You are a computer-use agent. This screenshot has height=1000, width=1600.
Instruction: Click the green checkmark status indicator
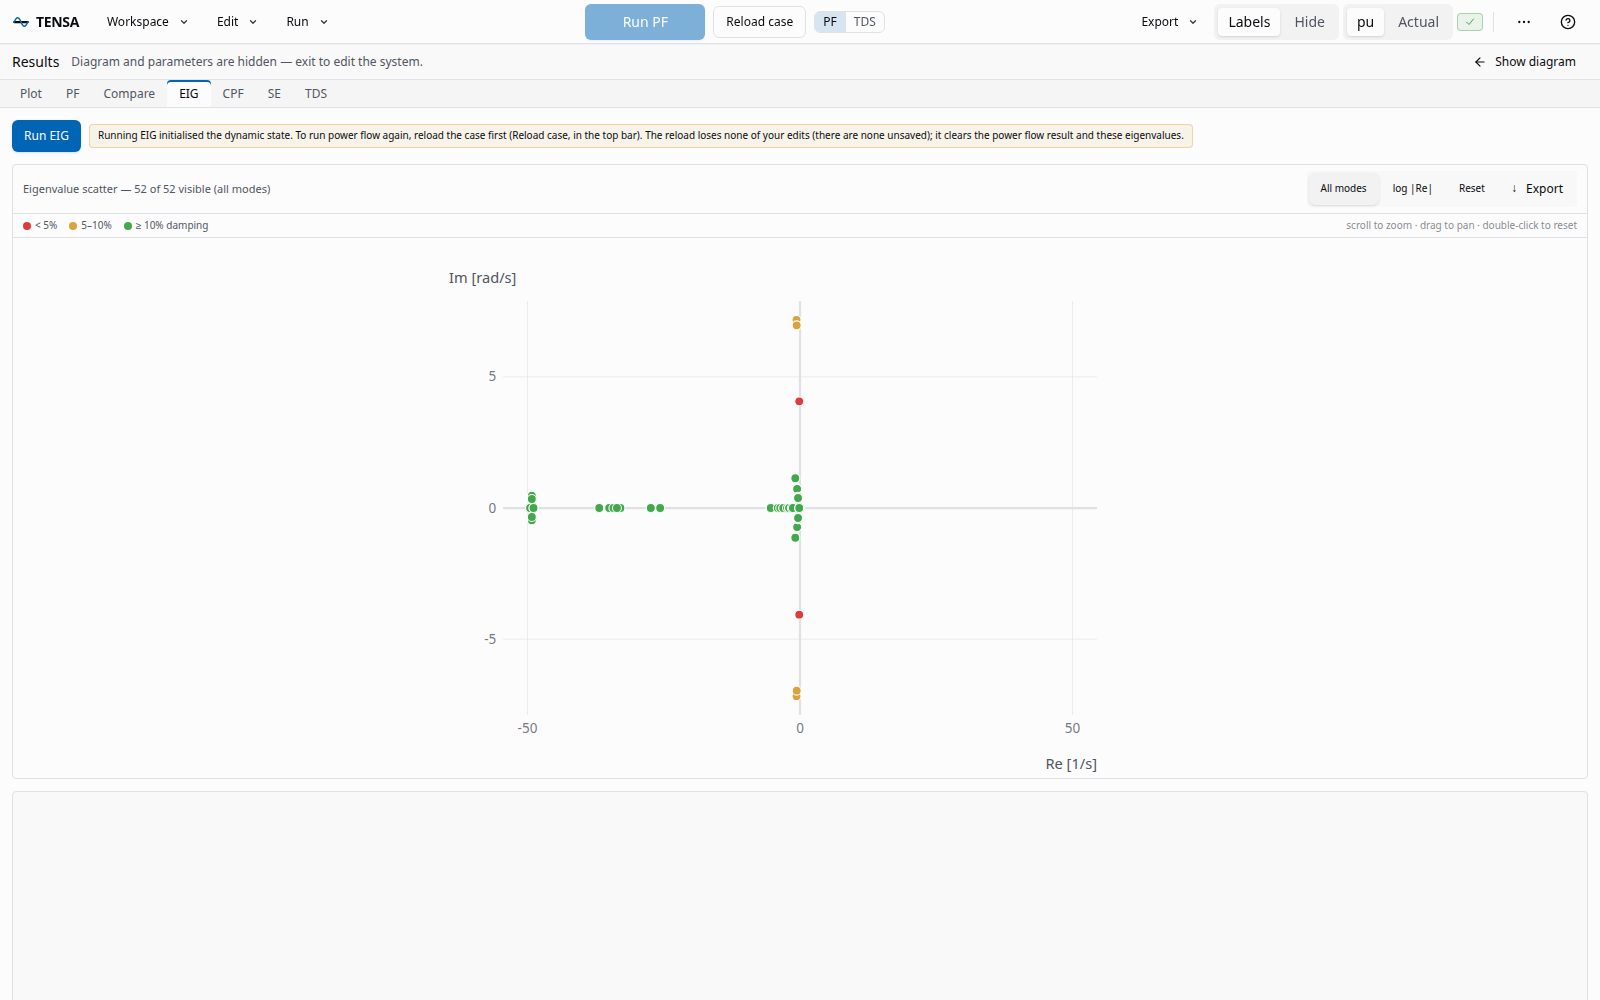[1470, 22]
